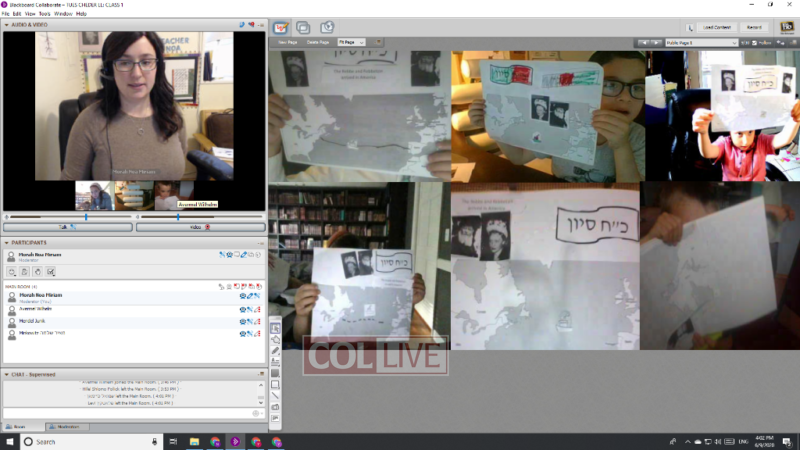Toggle the Video camera button
The image size is (800, 450).
(200, 227)
